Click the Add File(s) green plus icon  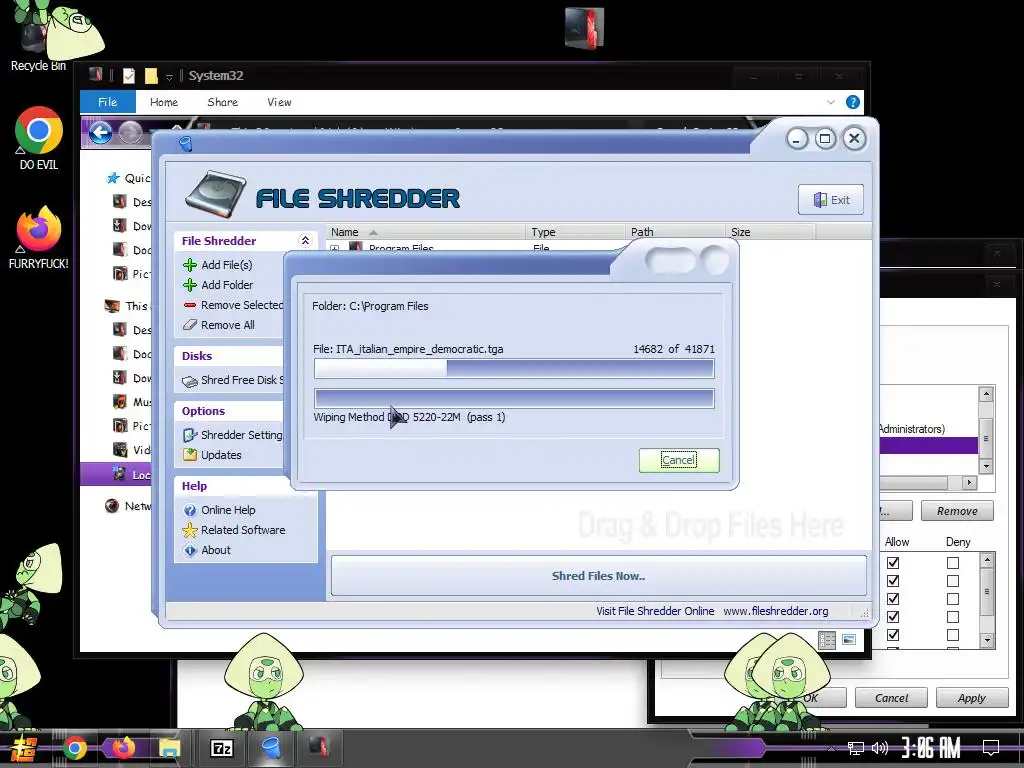(190, 265)
